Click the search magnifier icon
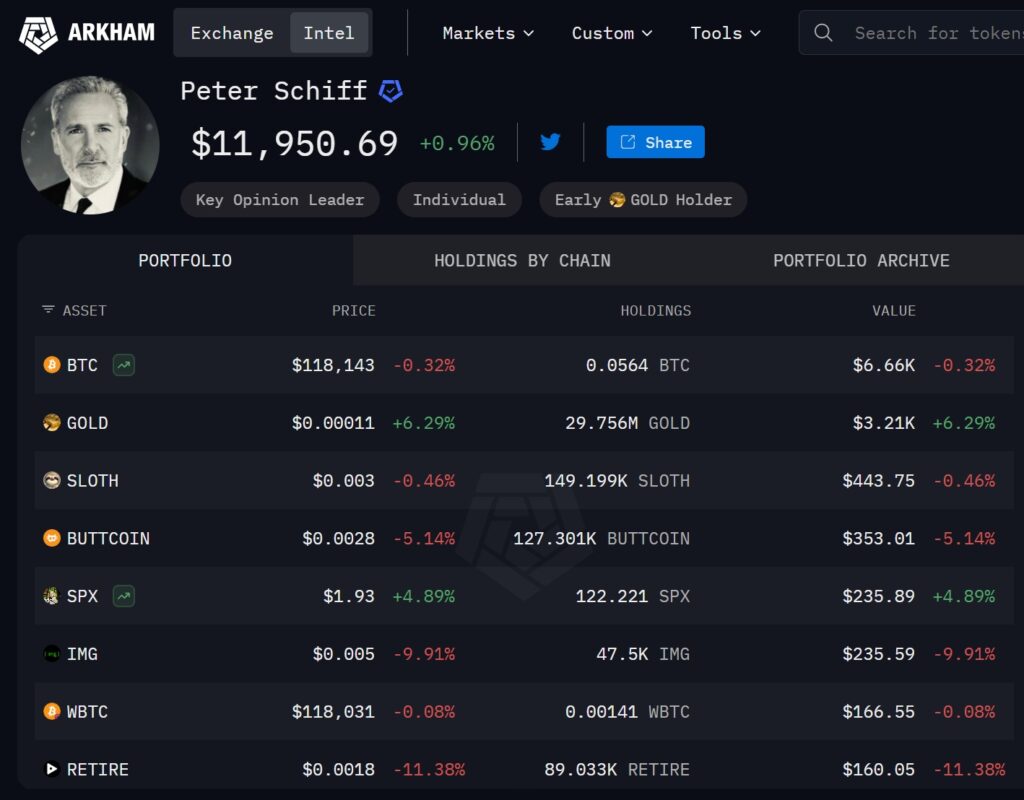1024x800 pixels. (823, 33)
